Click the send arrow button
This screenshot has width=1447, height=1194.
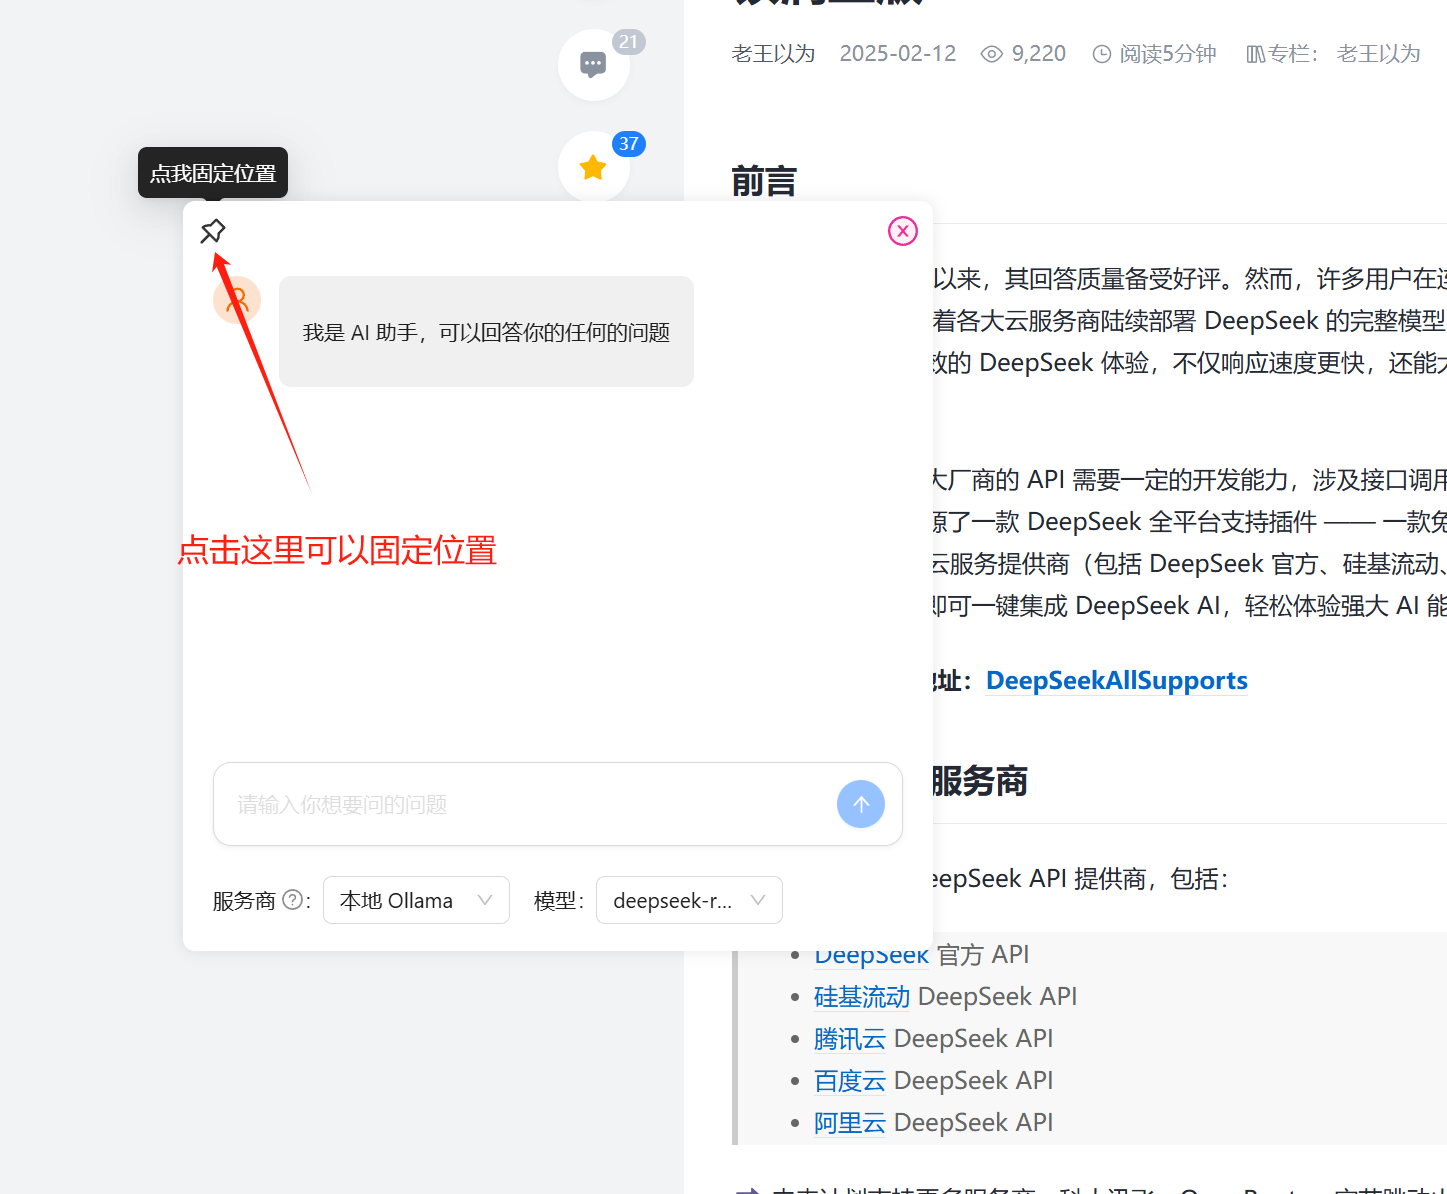tap(861, 804)
